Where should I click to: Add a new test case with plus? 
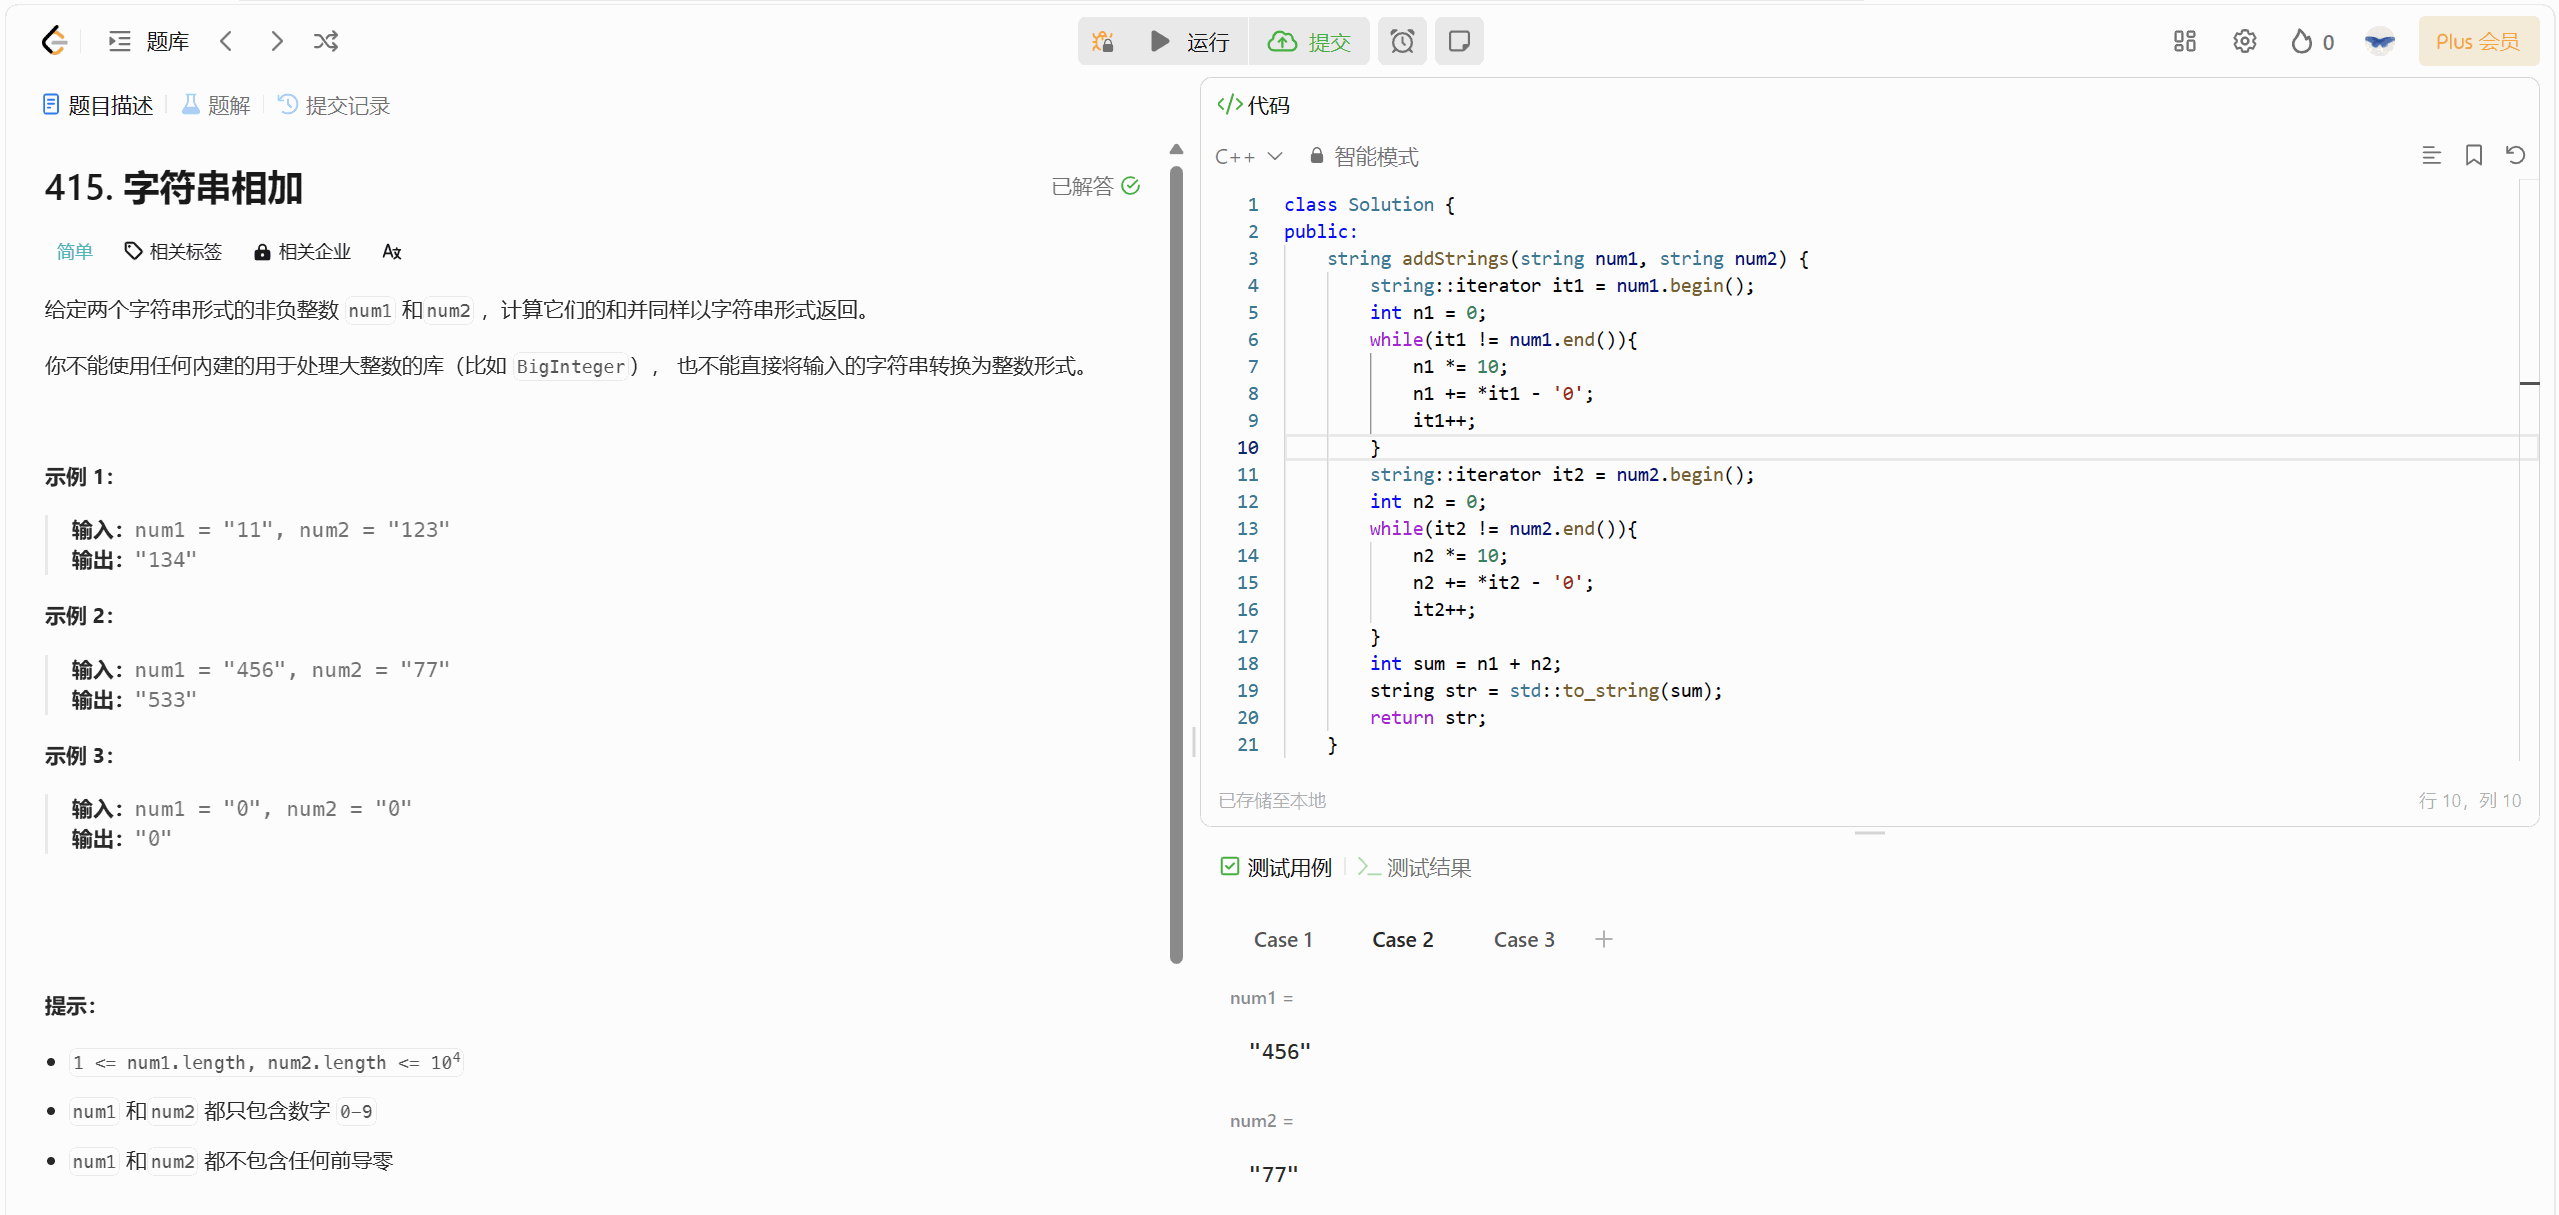(x=1604, y=939)
